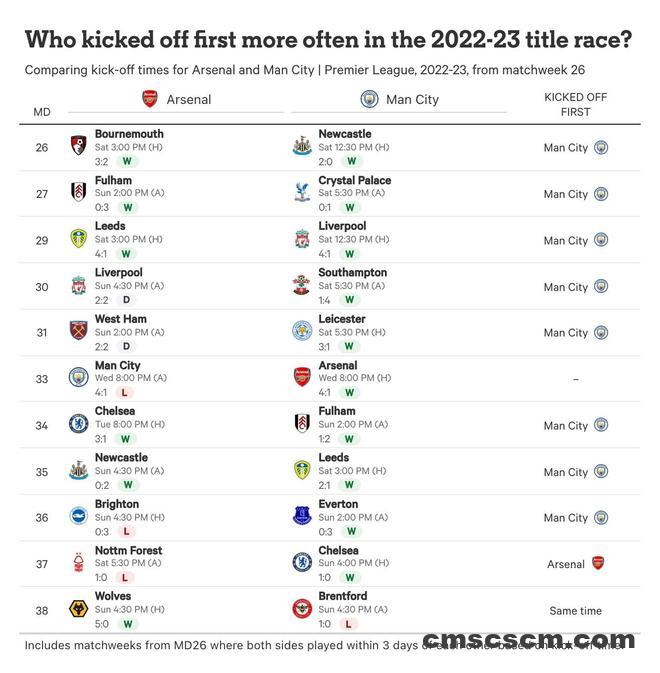The width and height of the screenshot is (660, 673).
Task: Click the Nottm Forest club crest
Action: point(78,563)
